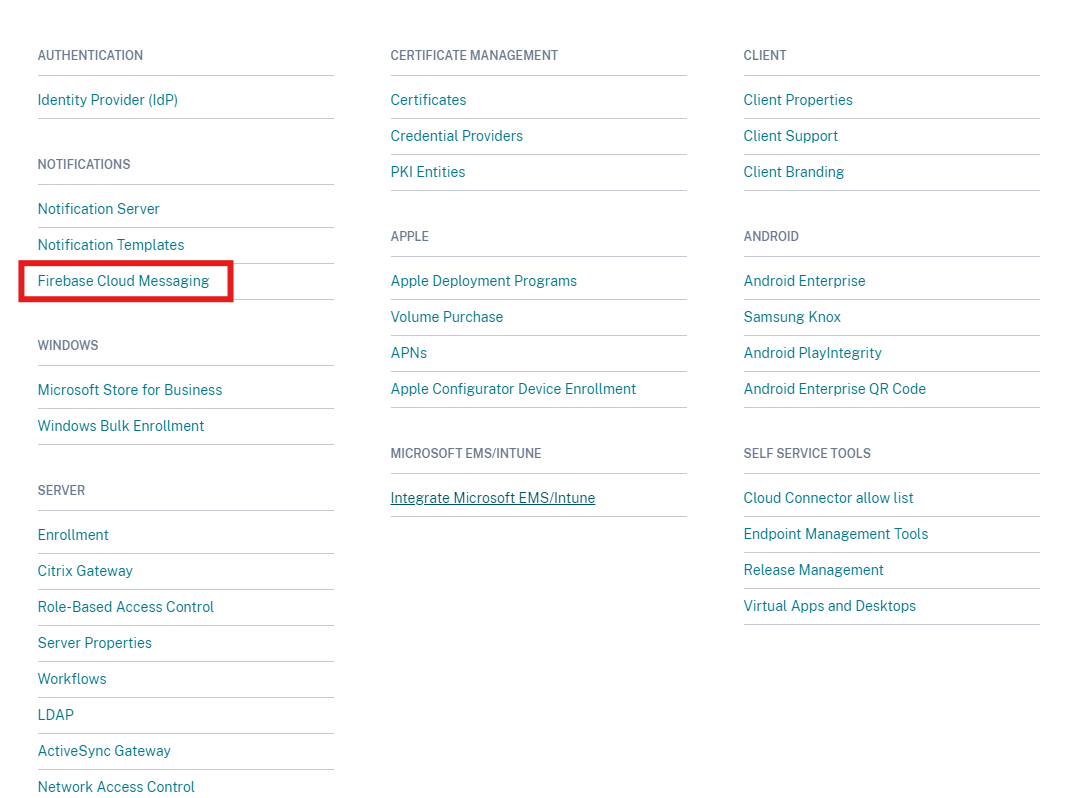Go to Notification Templates
1087x798 pixels.
[x=111, y=245]
